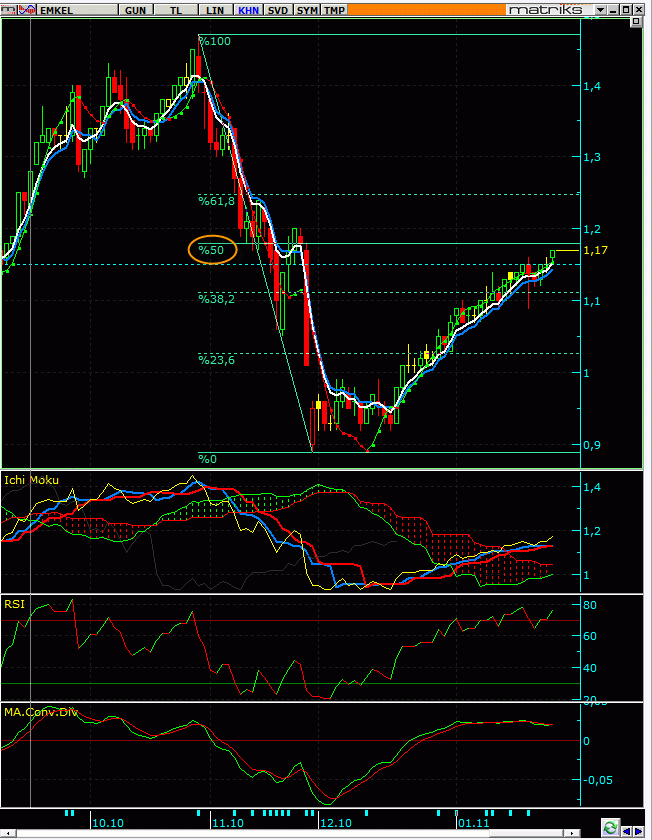Open the EMKEL symbol selector
Viewport: 652px width, 840px height.
click(x=78, y=10)
